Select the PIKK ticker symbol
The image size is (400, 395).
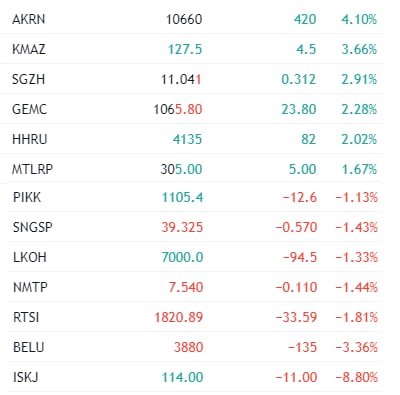(x=27, y=197)
